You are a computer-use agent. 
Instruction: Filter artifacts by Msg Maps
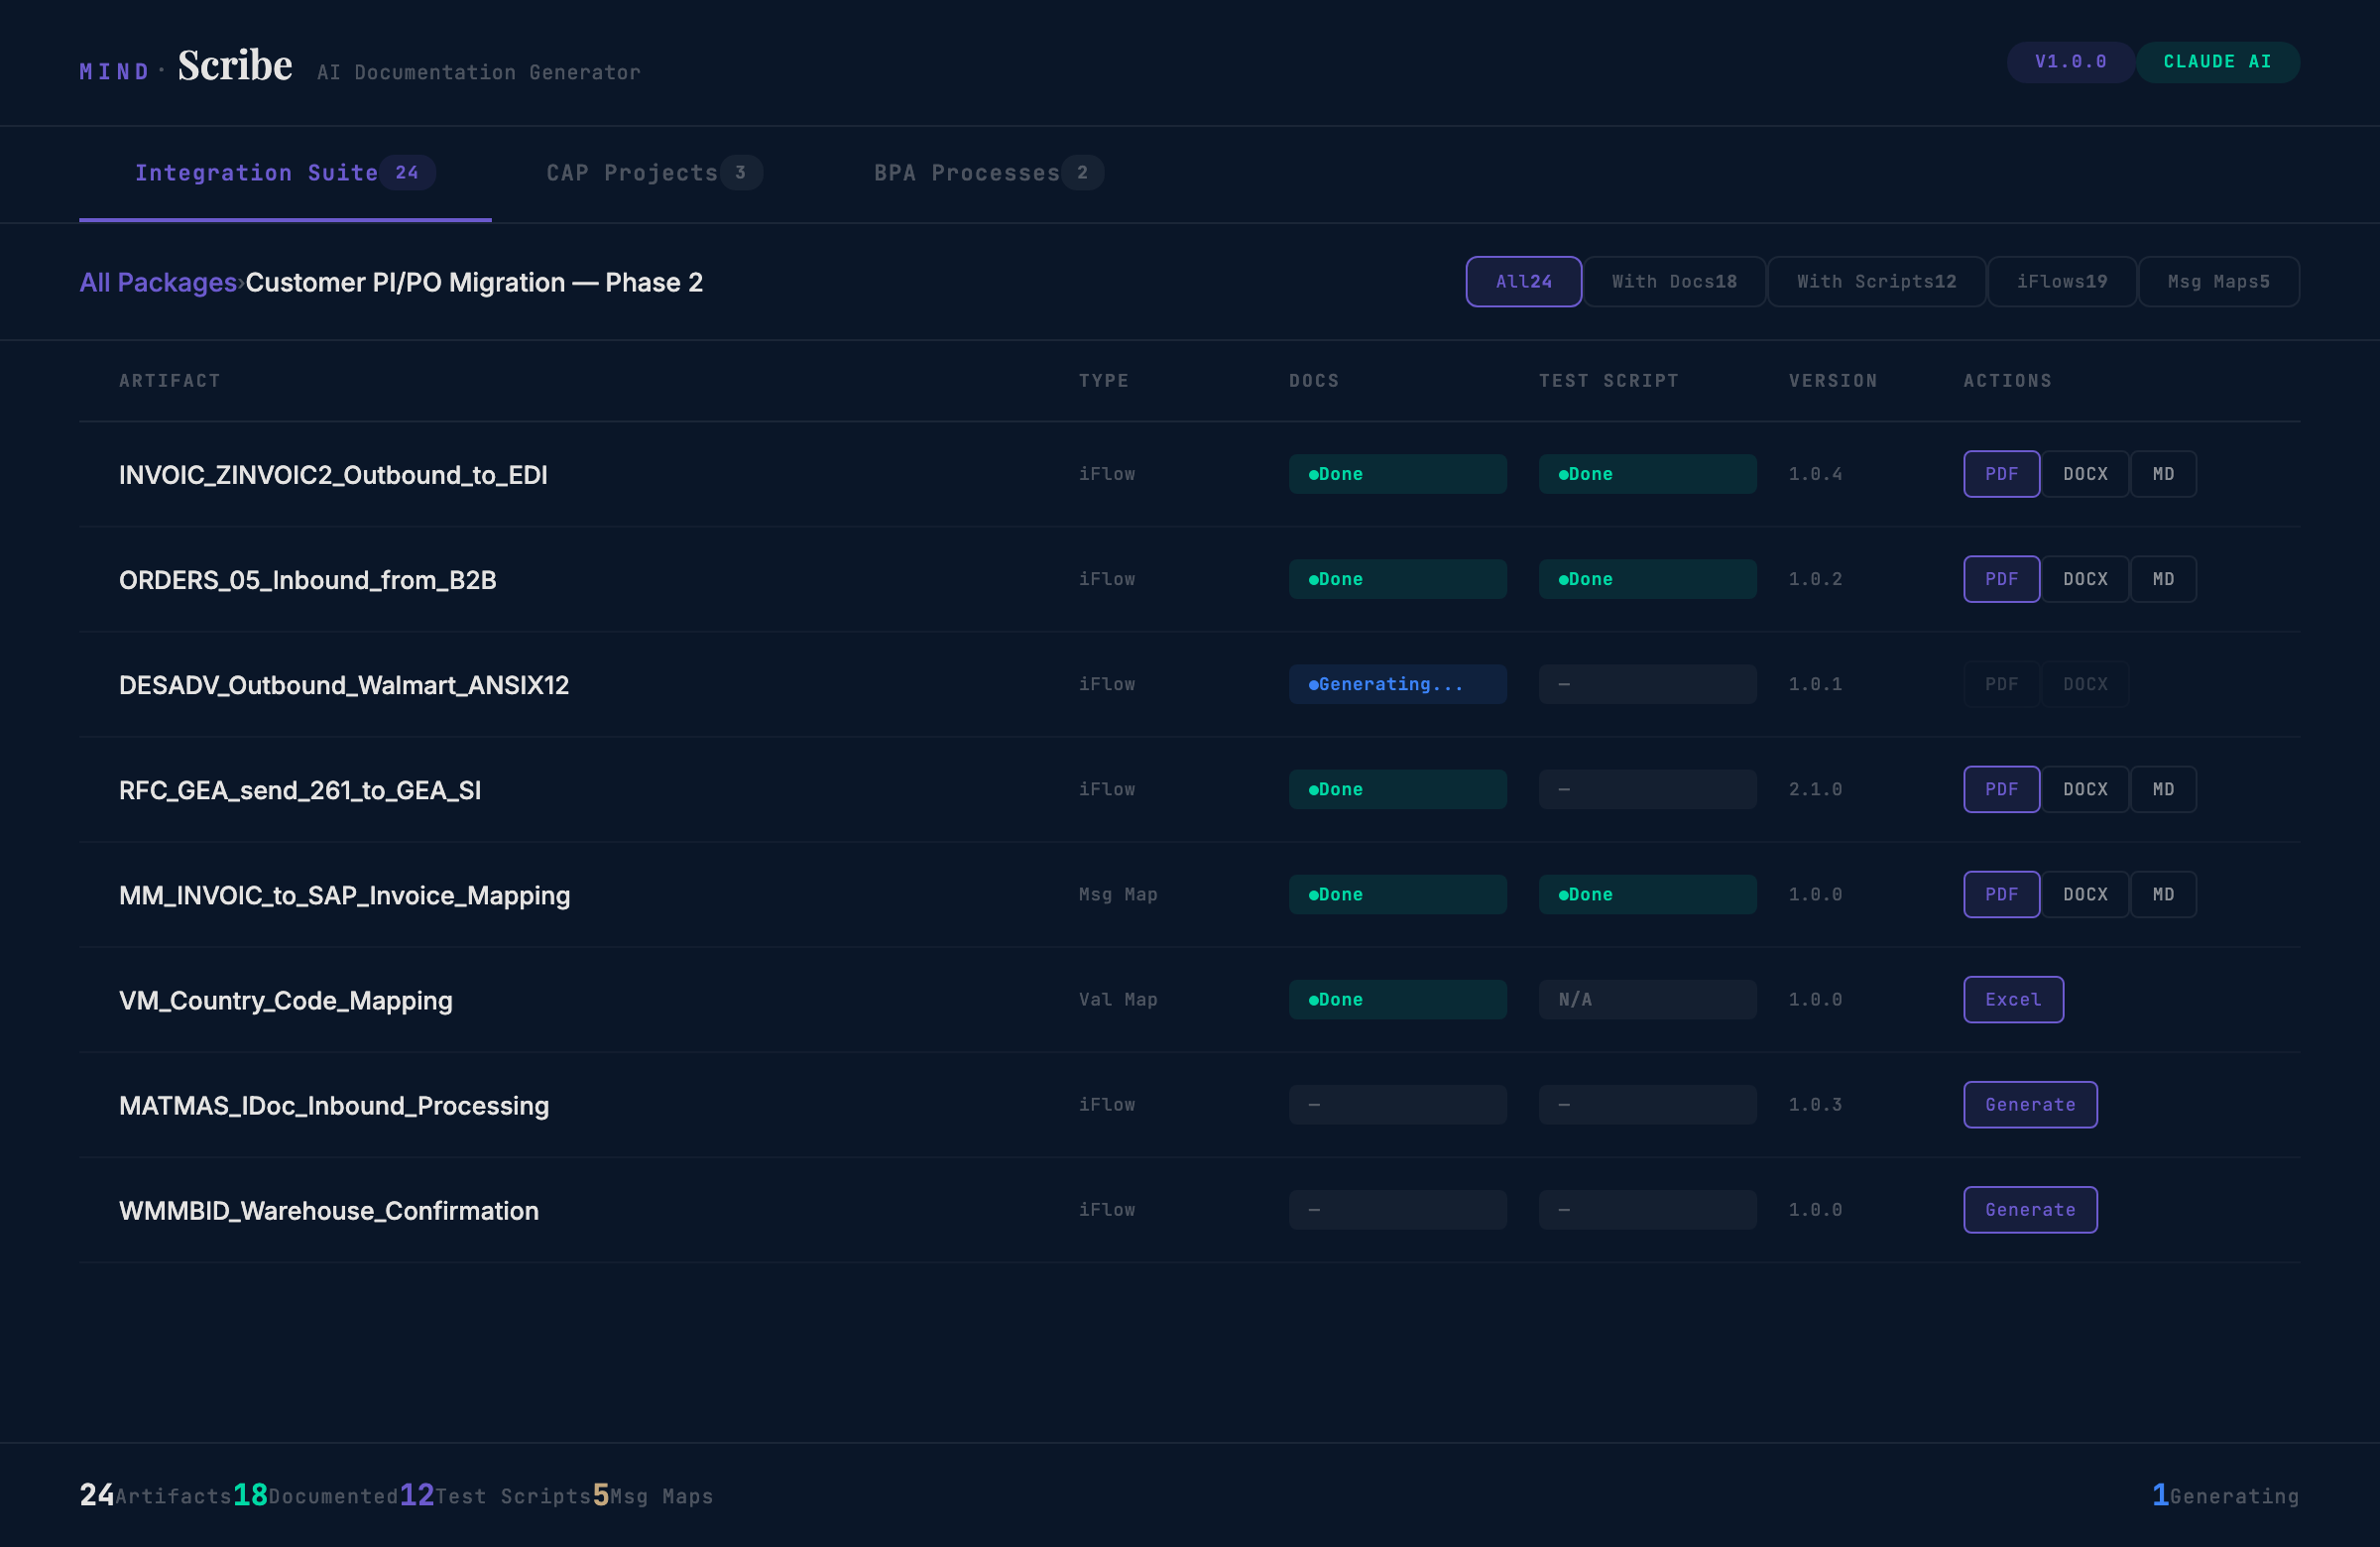(x=2218, y=282)
